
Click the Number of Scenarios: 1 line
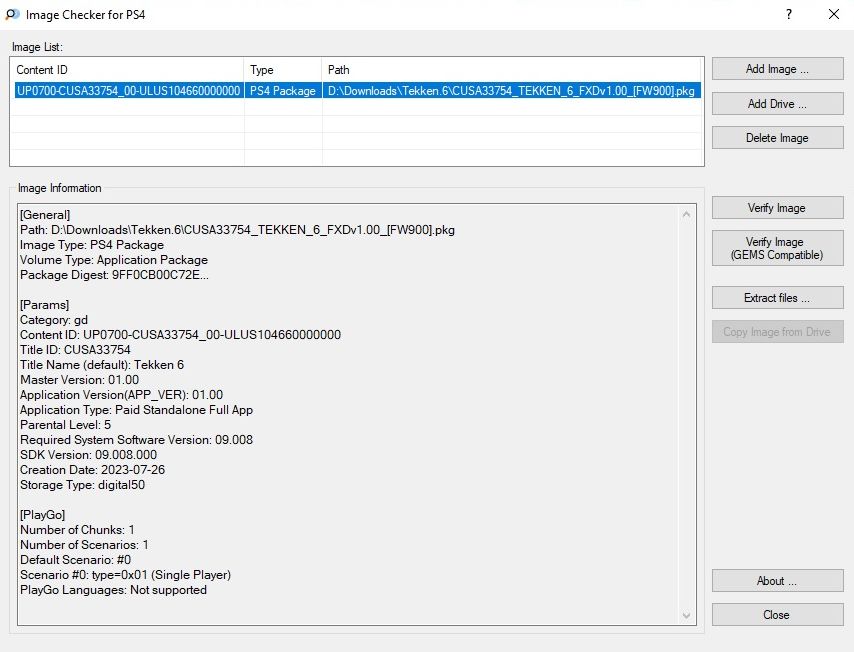84,545
